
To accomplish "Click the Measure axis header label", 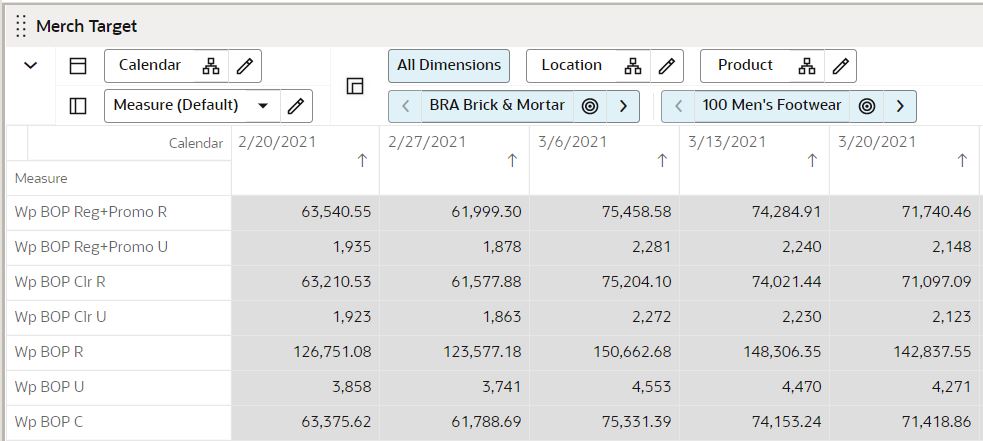I will point(41,179).
